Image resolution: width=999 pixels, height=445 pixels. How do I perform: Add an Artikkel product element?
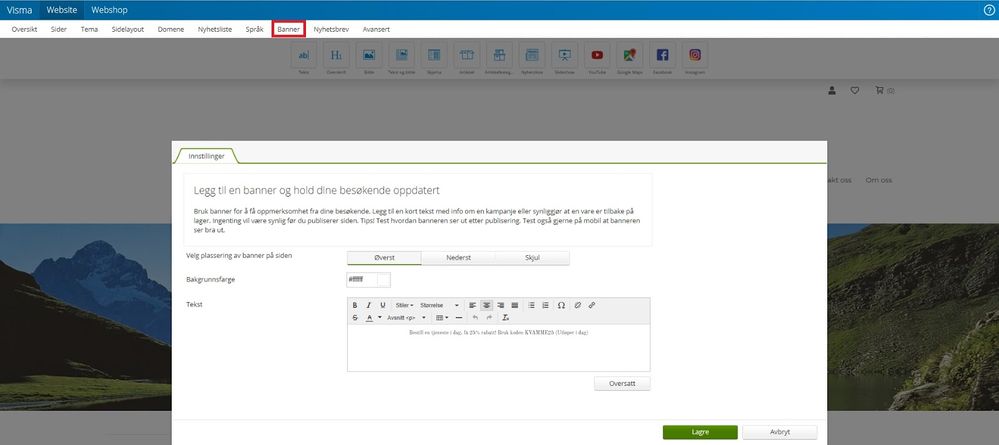467,55
